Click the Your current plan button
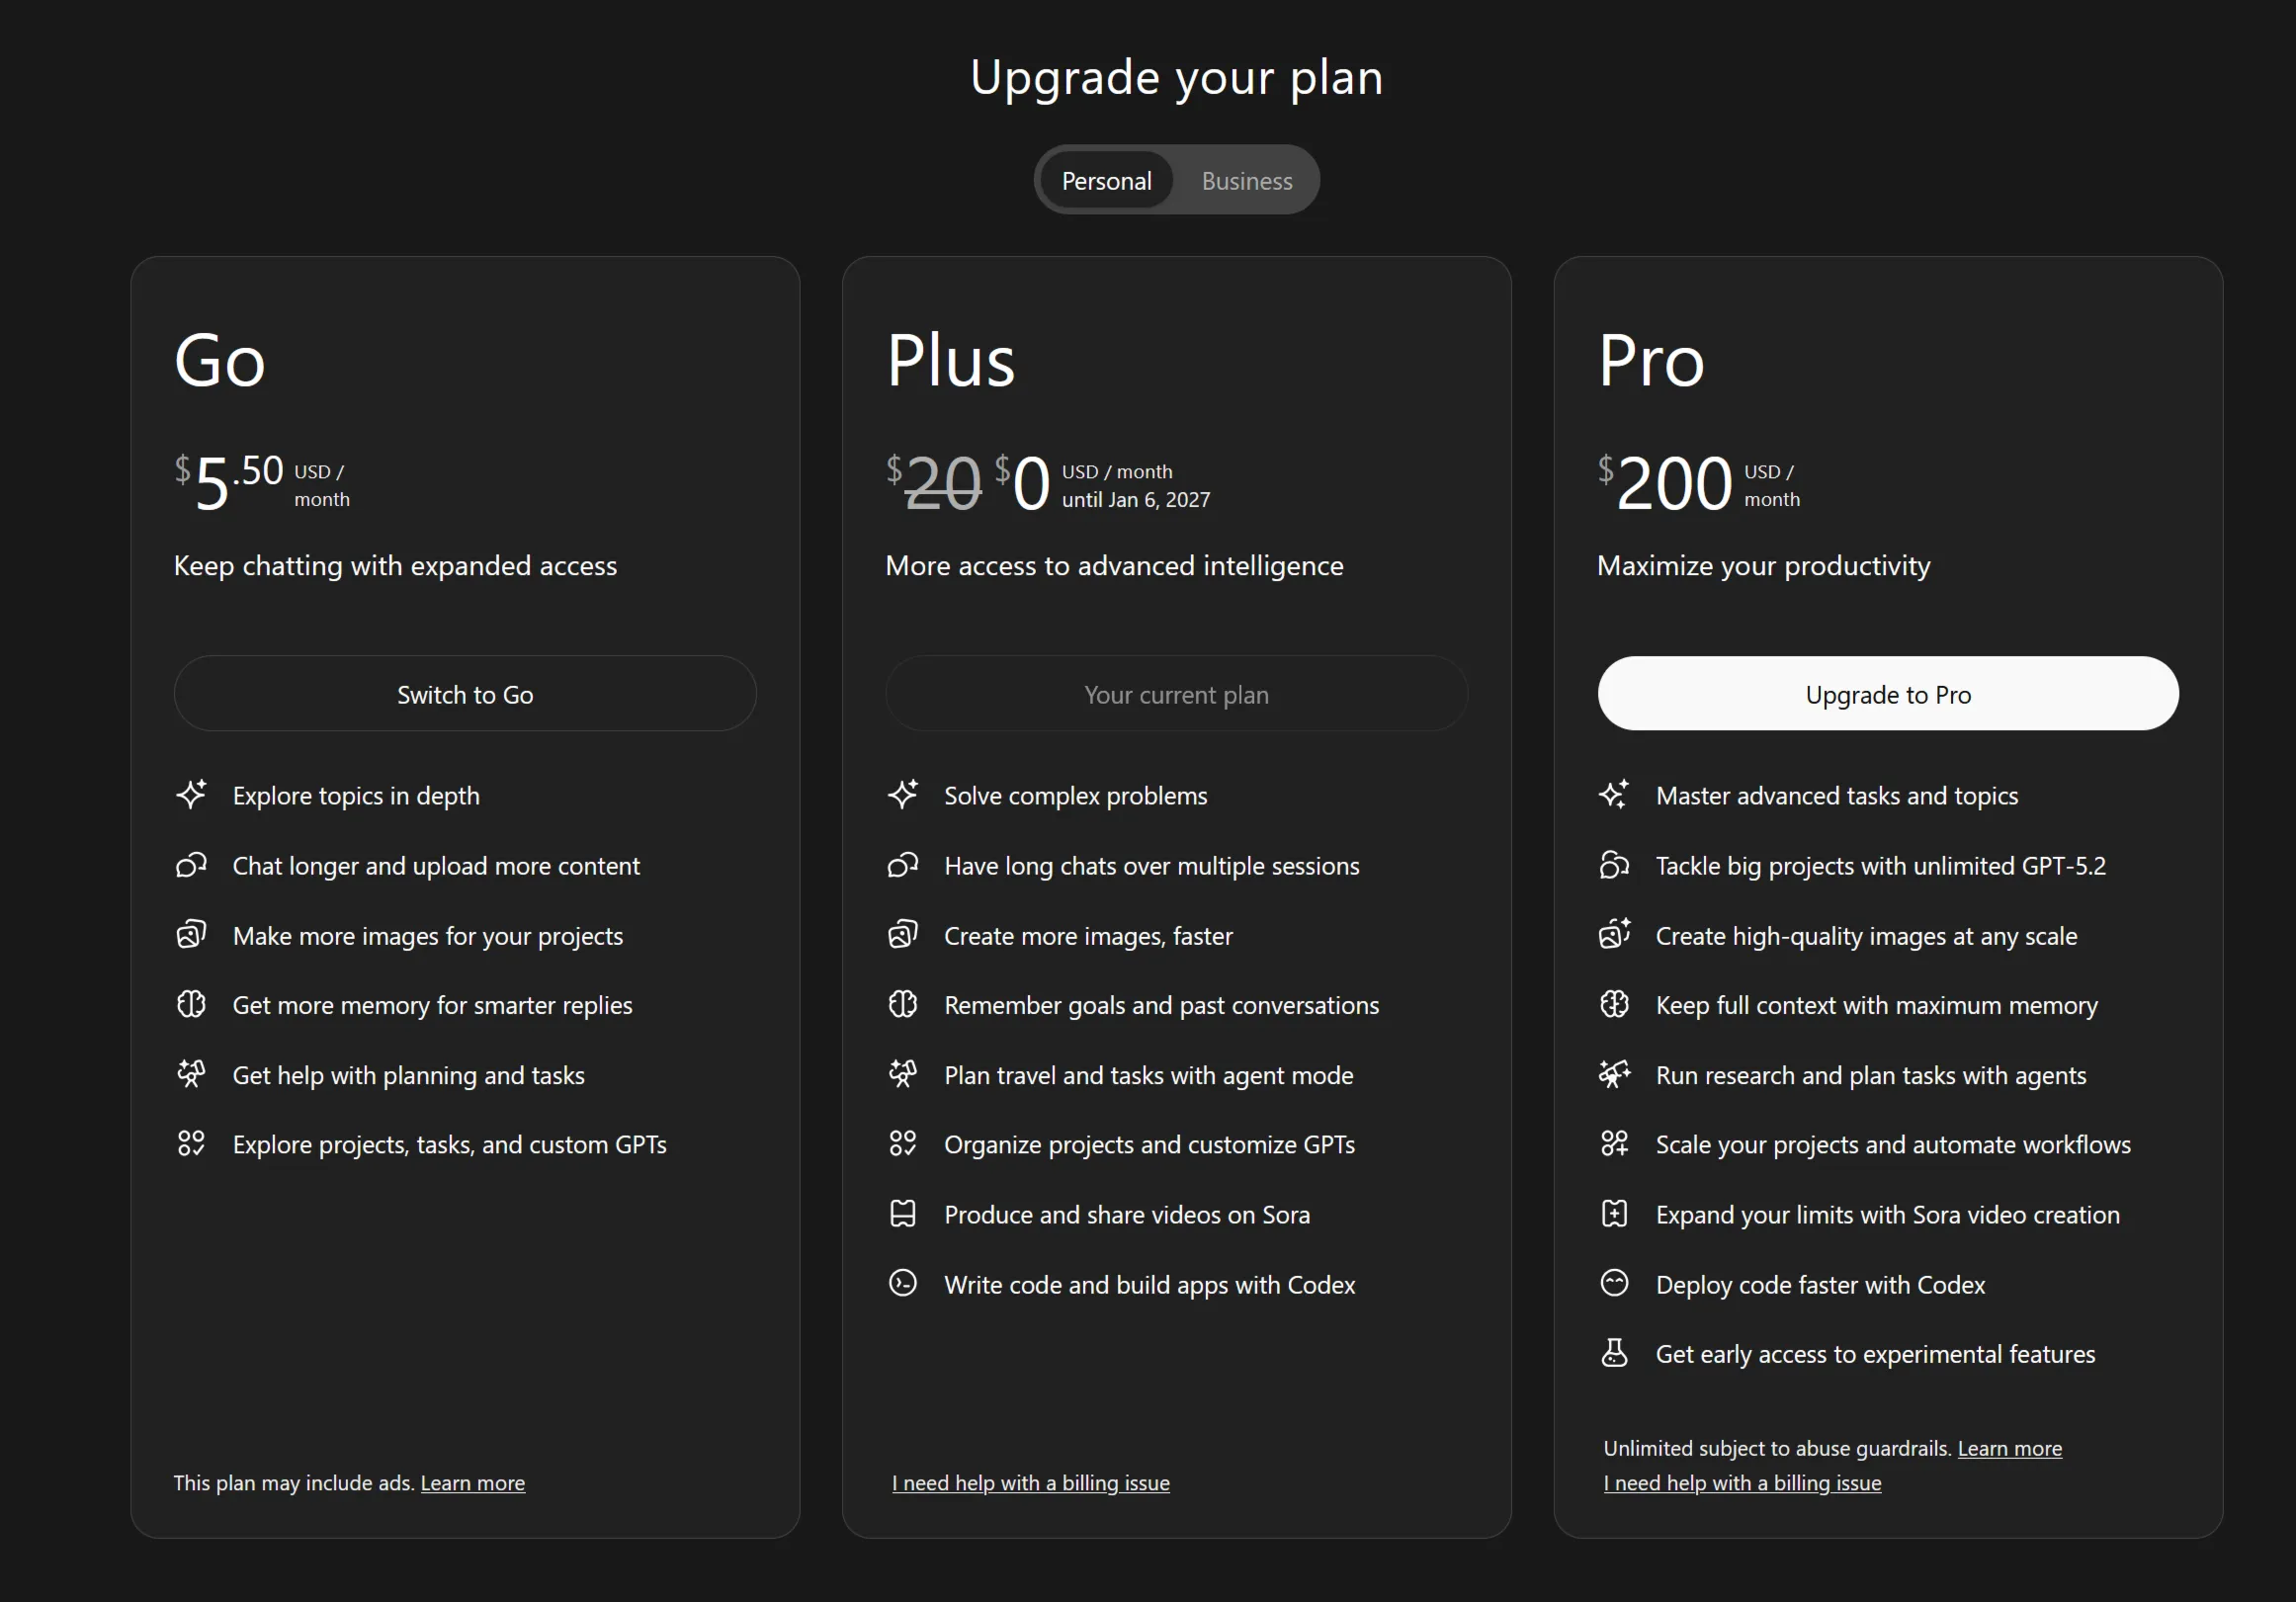The height and width of the screenshot is (1602, 2296). point(1176,694)
